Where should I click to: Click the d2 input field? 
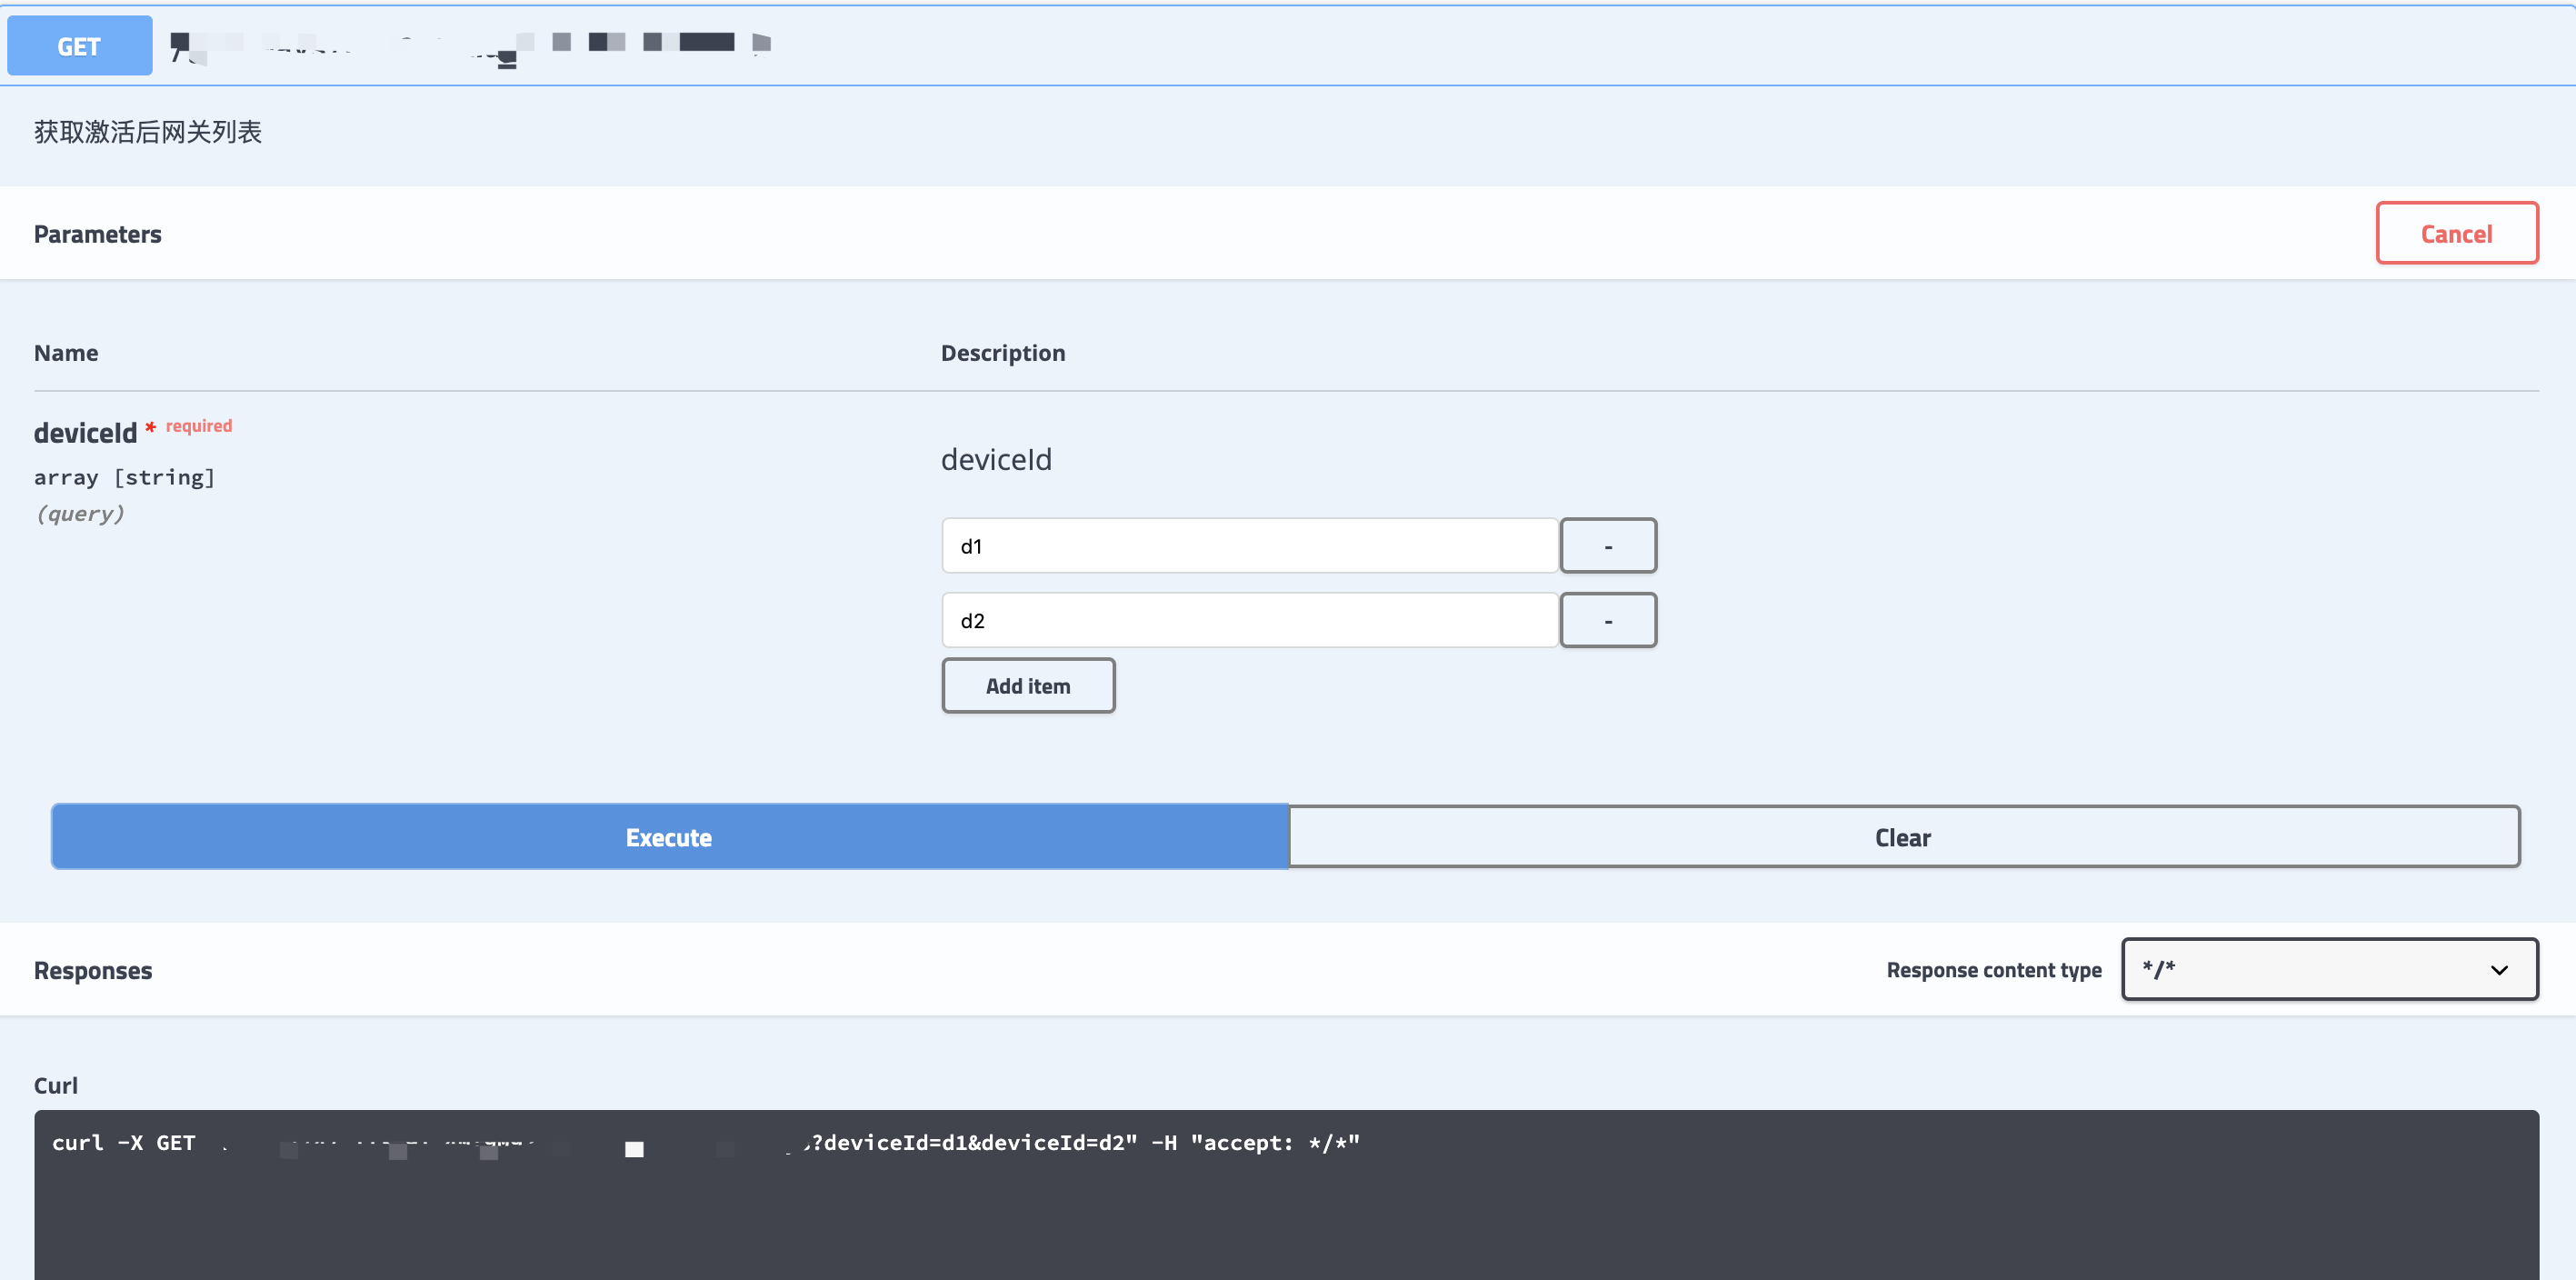click(x=1248, y=620)
